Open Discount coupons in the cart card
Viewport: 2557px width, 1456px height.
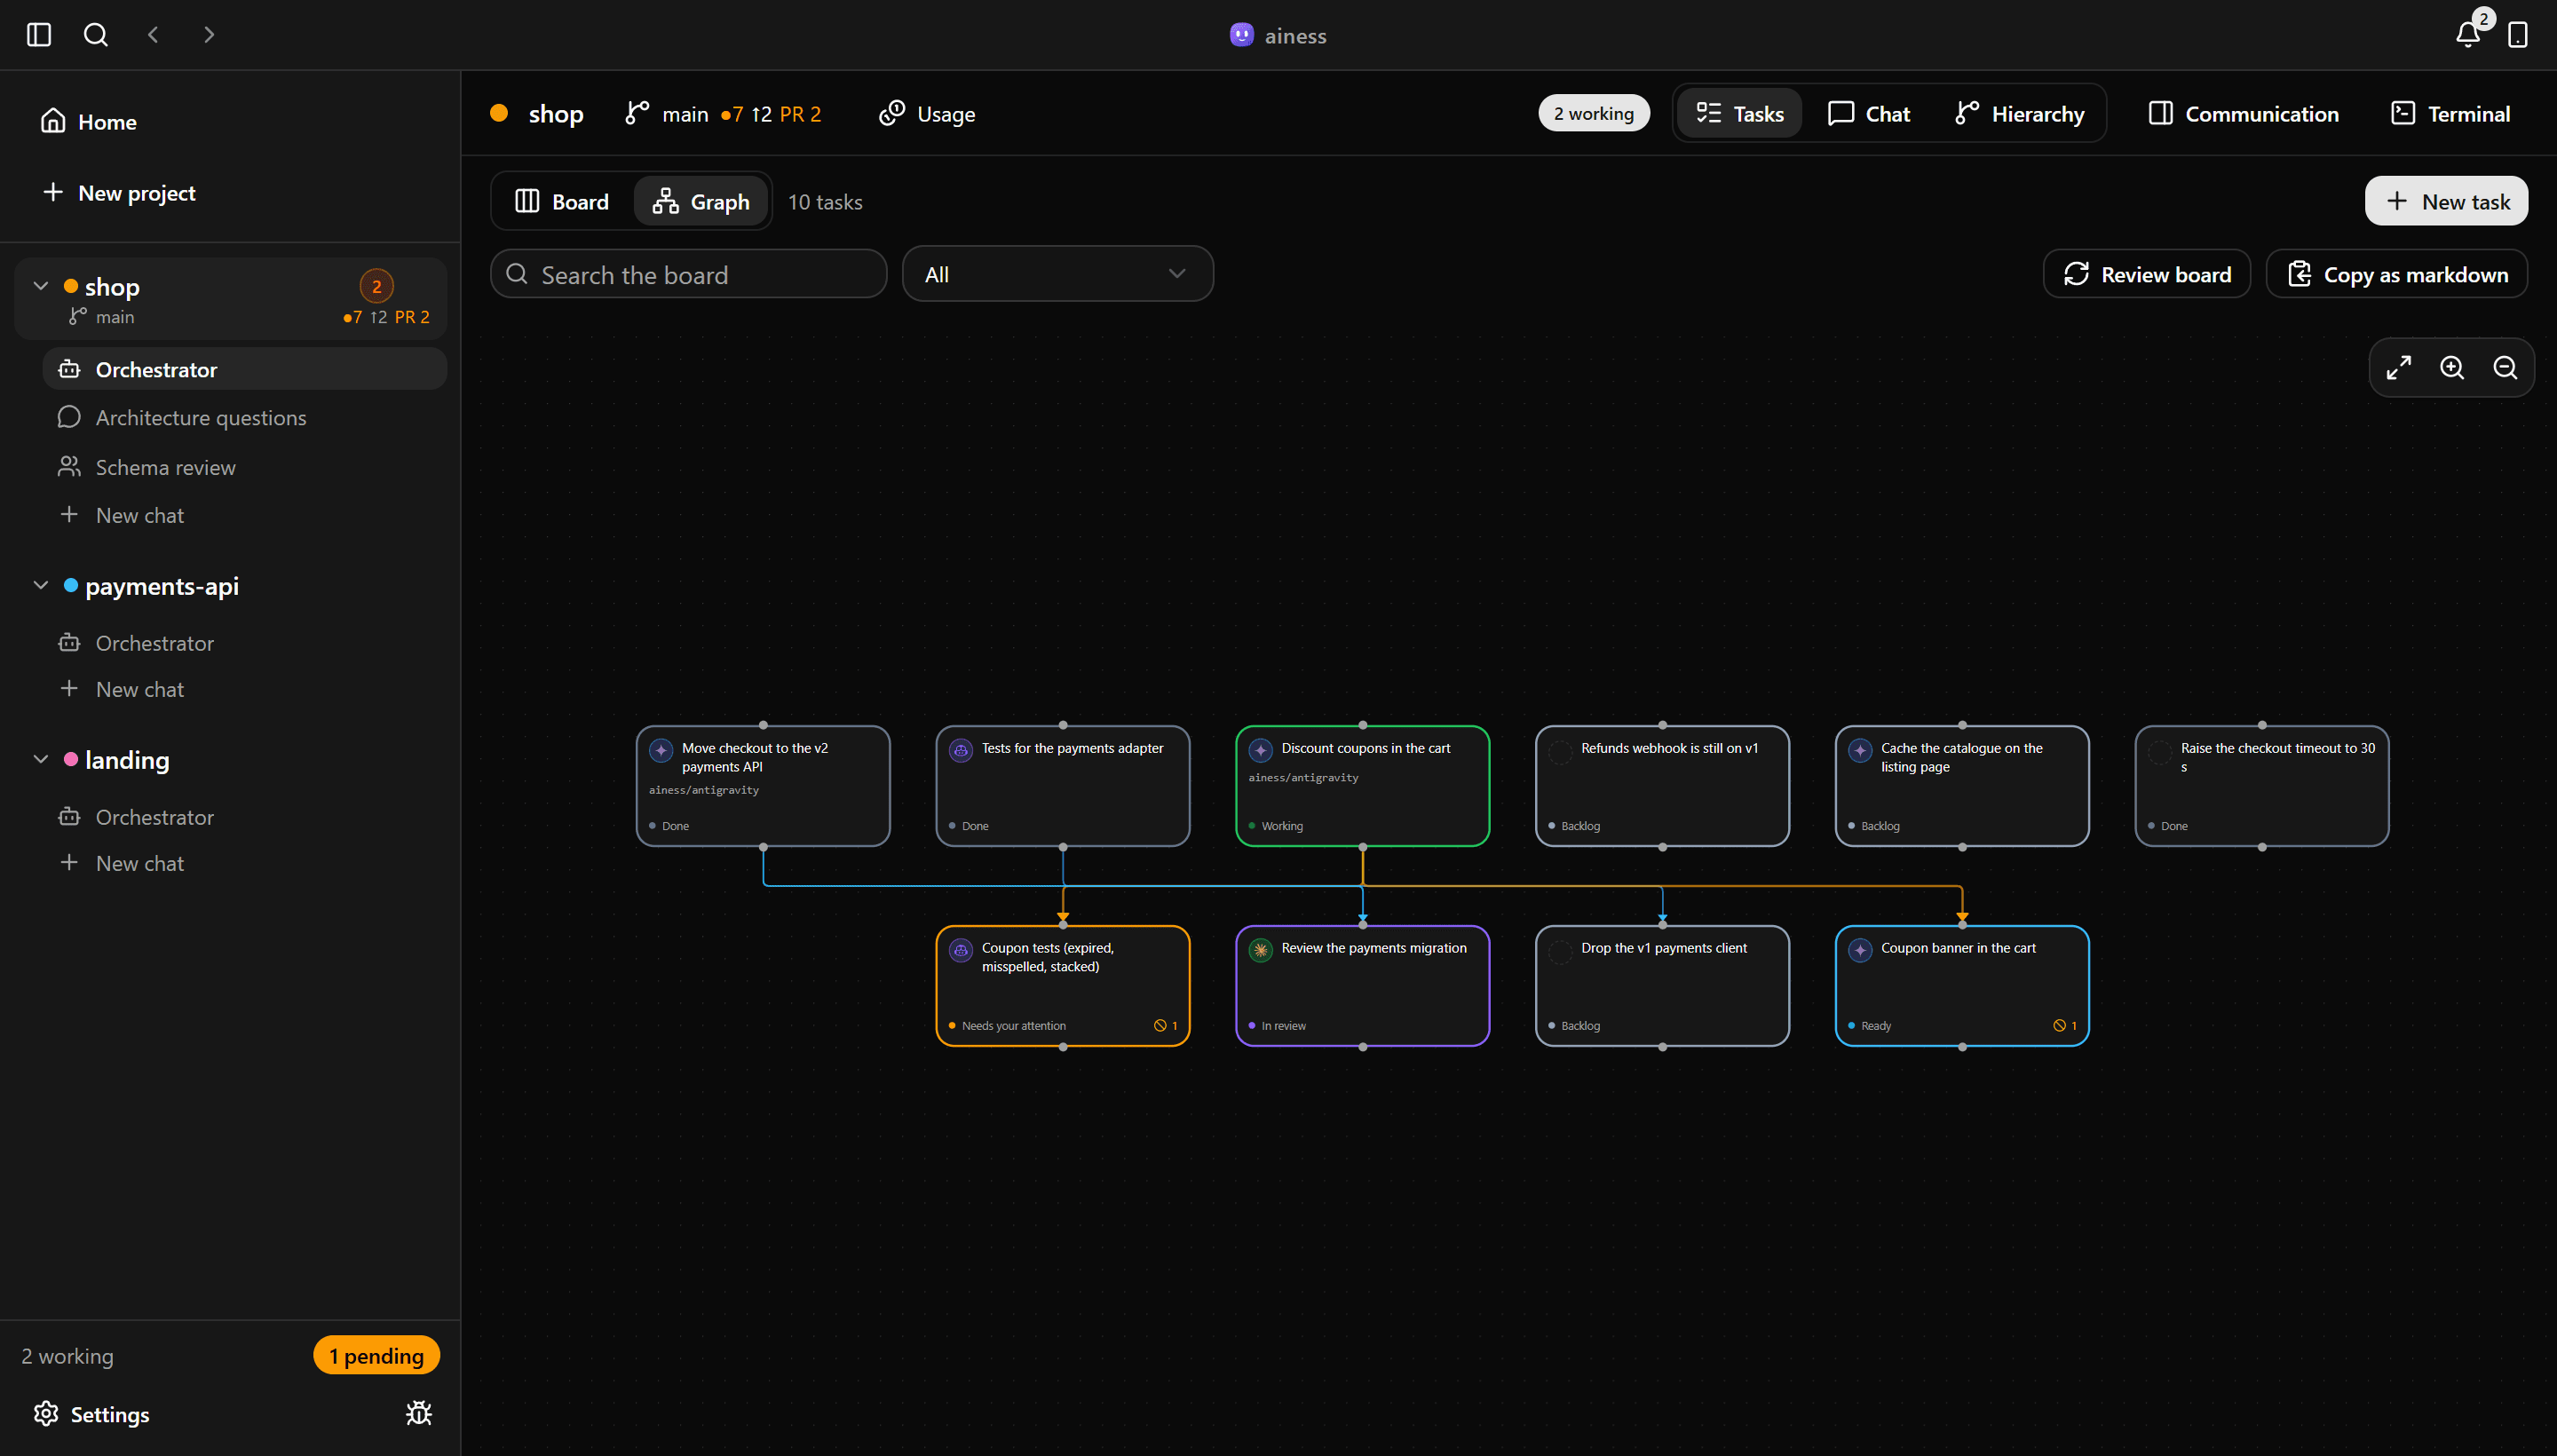point(1363,787)
